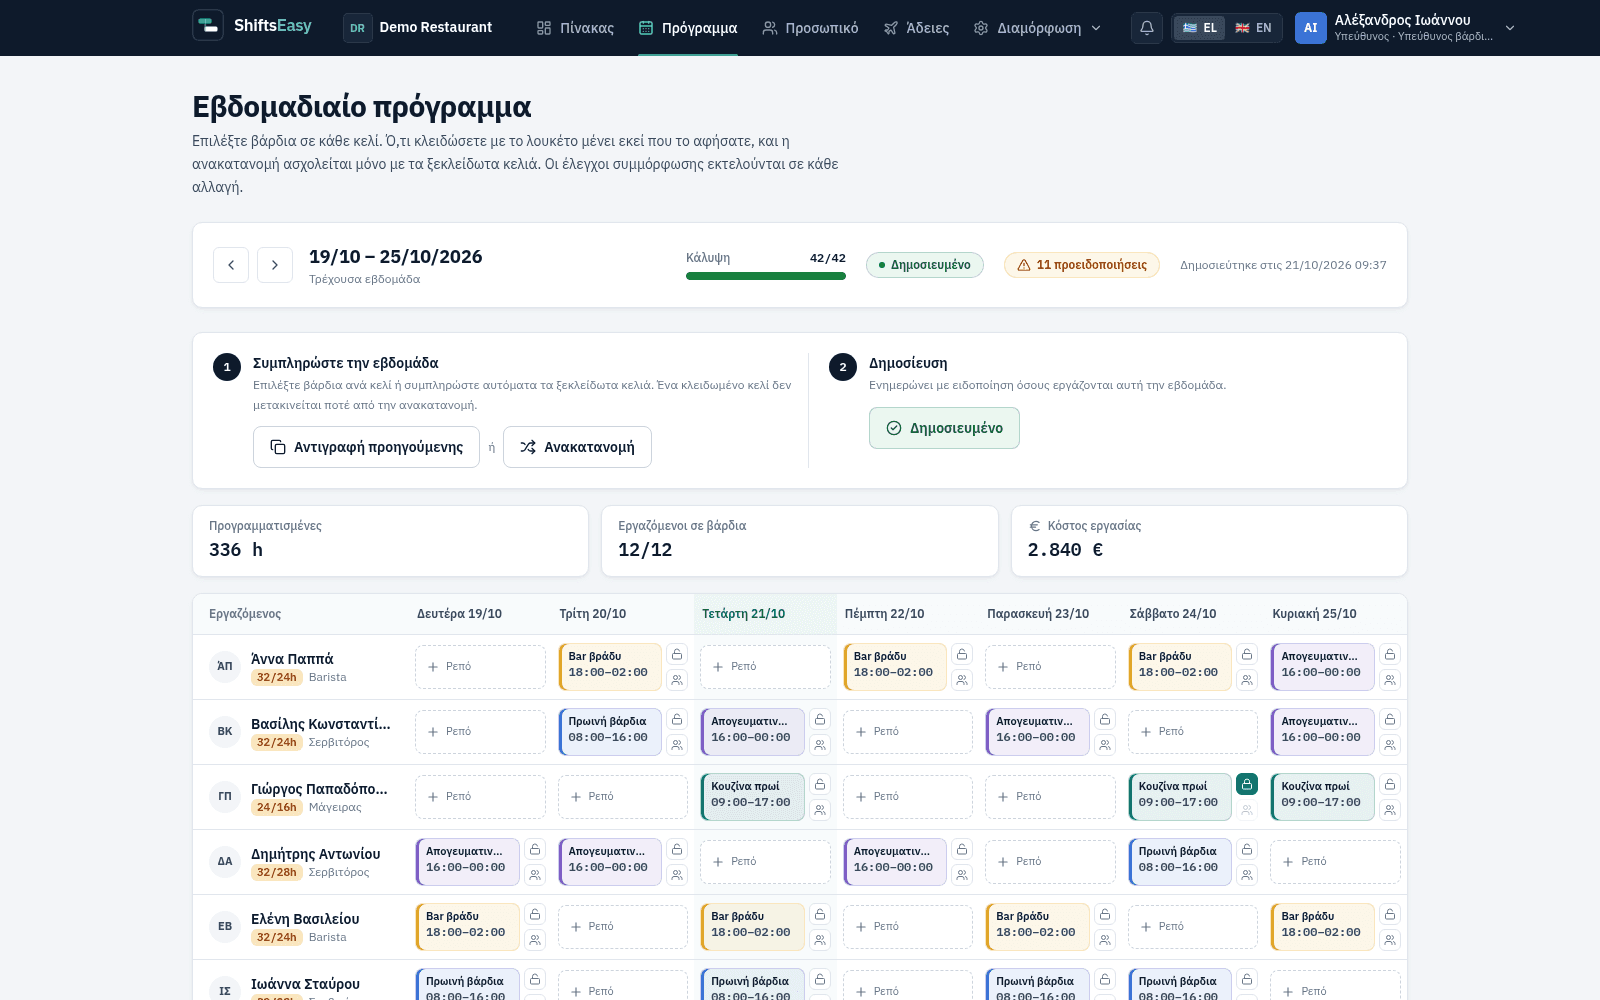Lock Ελένη's Wednesday Bar βράδυ shift

point(820,914)
